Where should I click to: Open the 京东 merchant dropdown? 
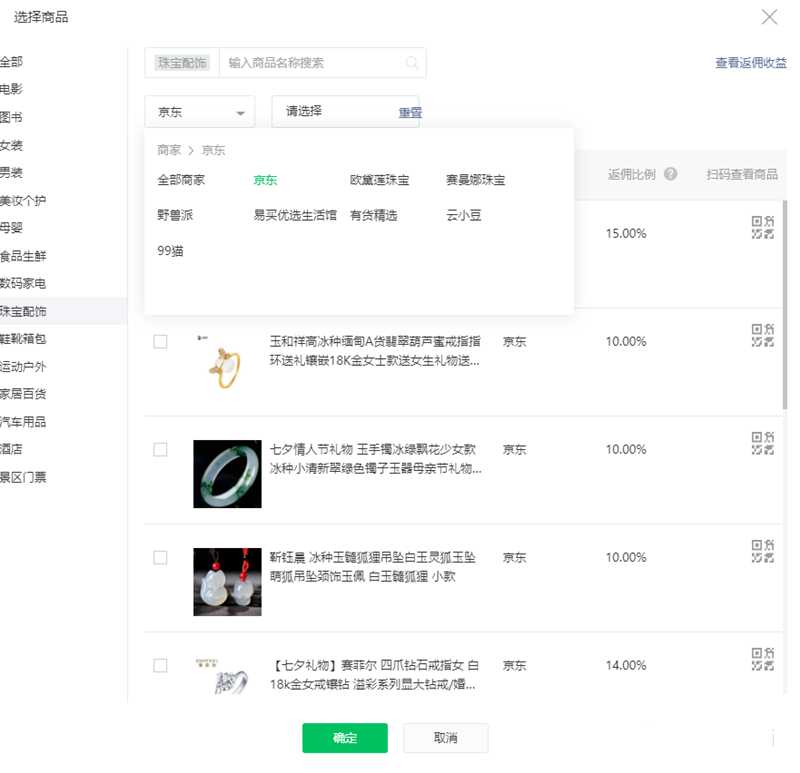[199, 112]
